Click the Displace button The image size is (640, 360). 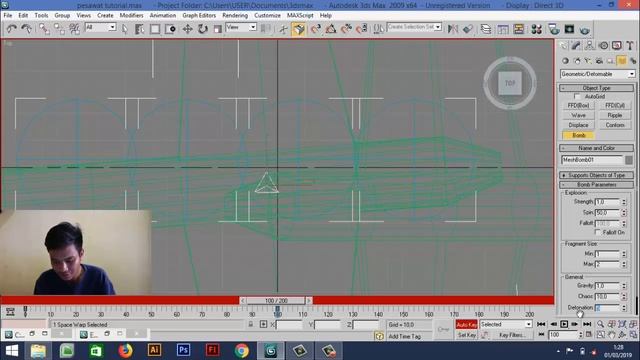(578, 125)
